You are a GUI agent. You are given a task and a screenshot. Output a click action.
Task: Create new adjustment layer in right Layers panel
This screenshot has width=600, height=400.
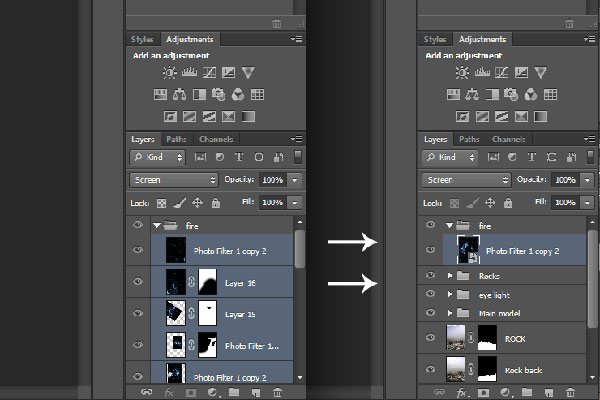[505, 392]
